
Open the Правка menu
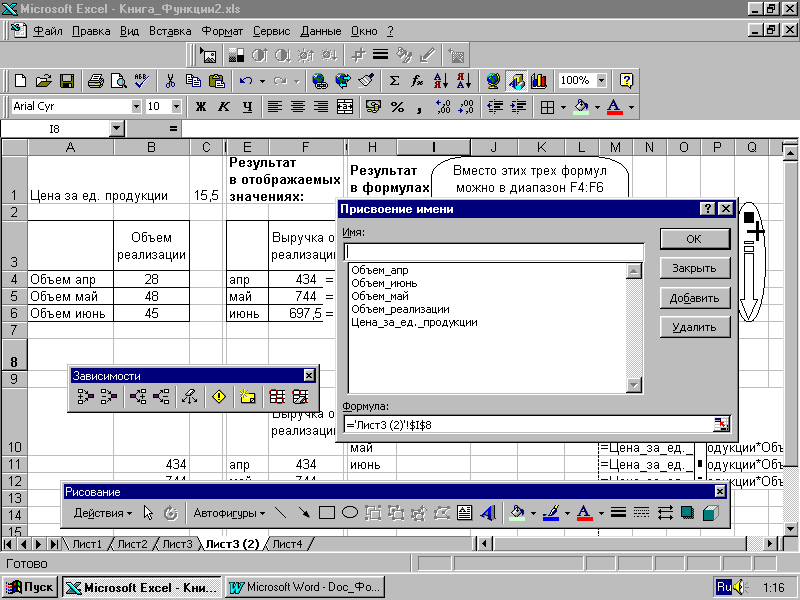tap(91, 31)
